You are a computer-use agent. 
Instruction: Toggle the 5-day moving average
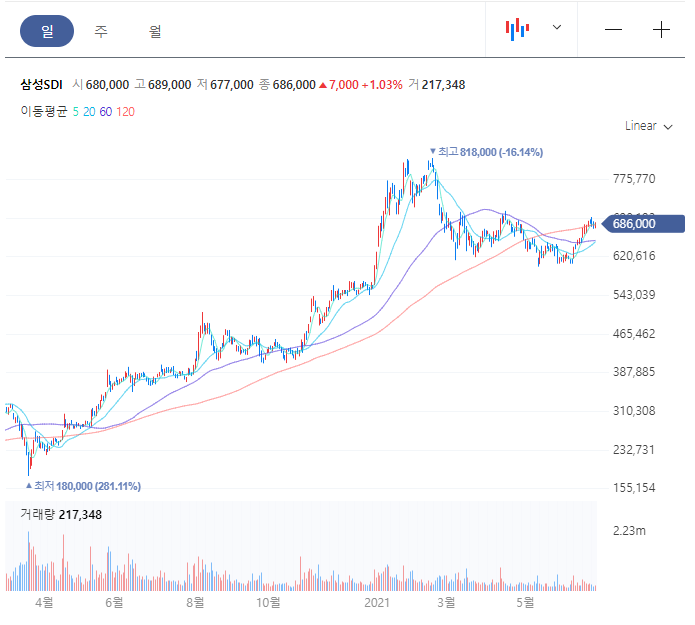tap(76, 112)
